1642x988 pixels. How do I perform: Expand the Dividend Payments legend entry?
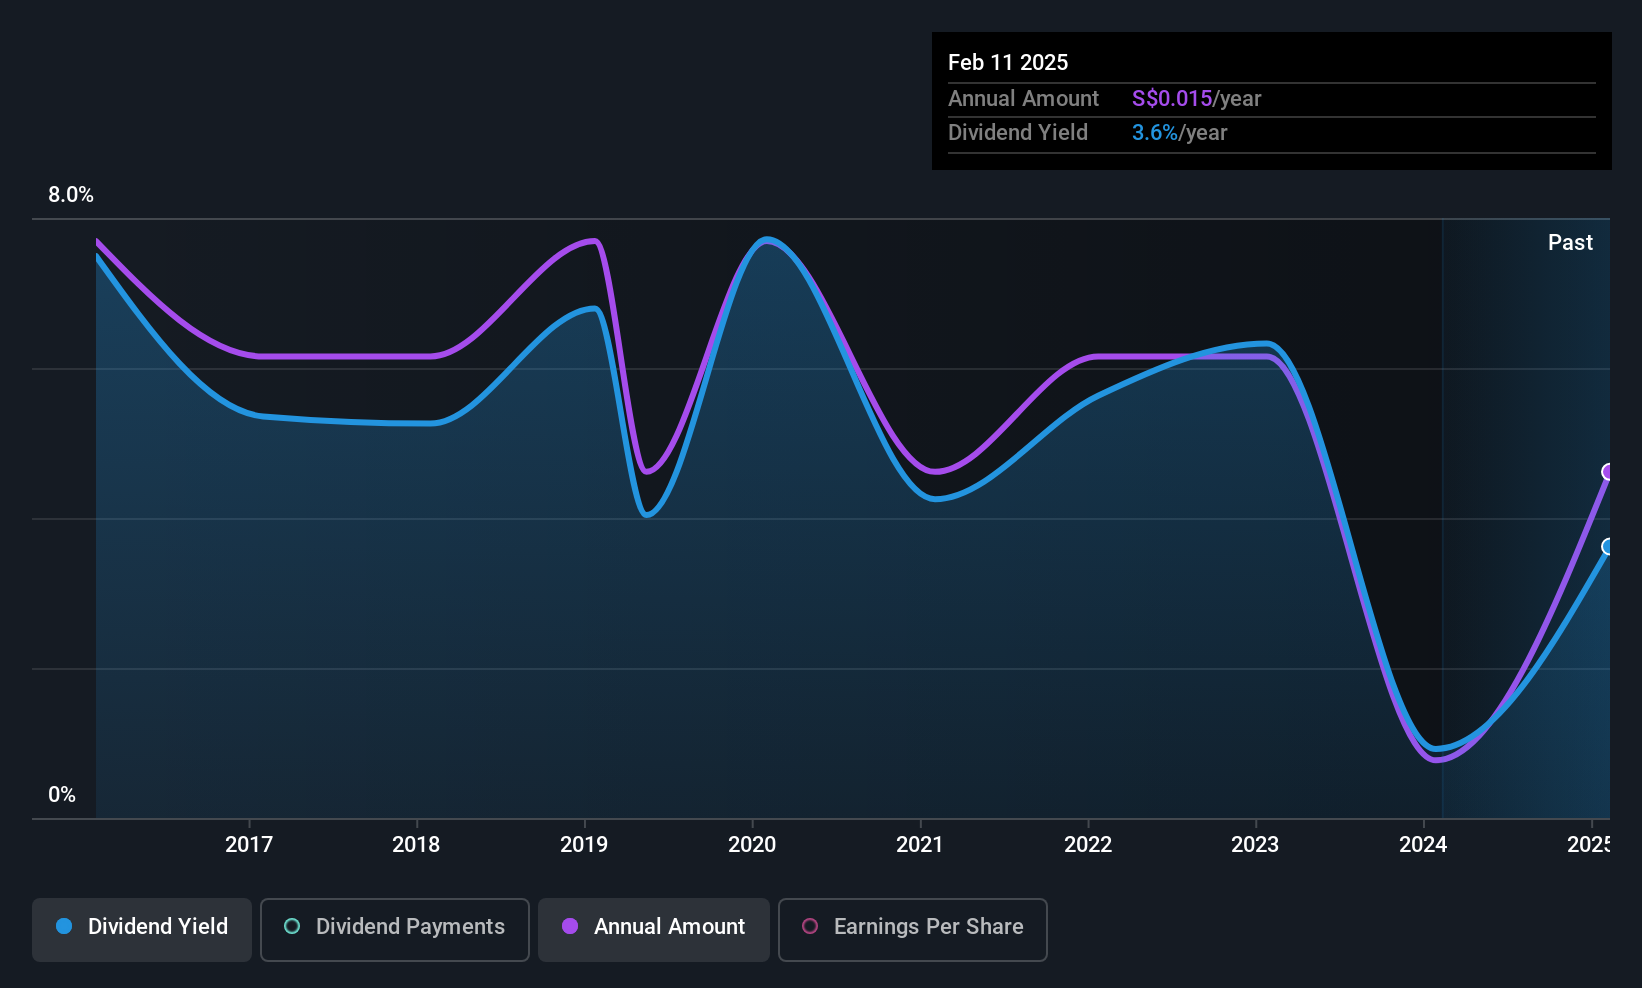(394, 928)
